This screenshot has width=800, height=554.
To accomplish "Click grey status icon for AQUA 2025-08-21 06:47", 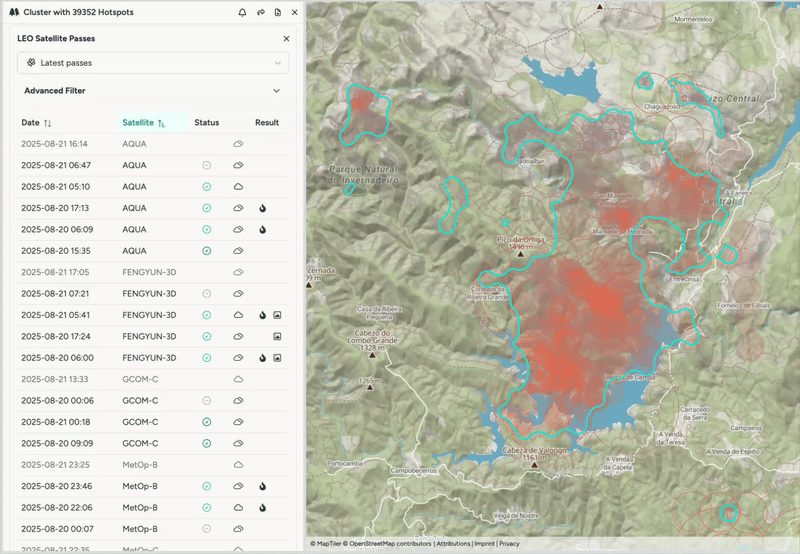I will pos(206,165).
